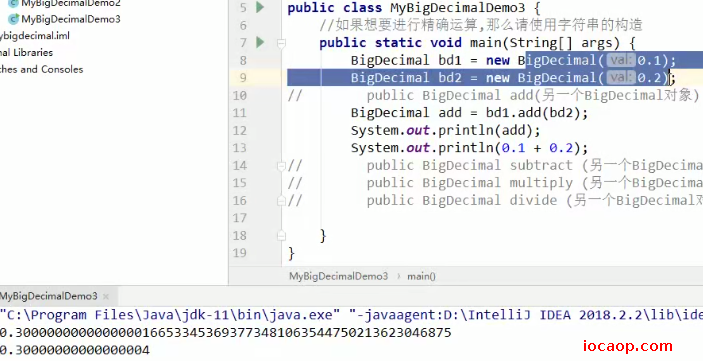Open MyBigDecimalDemo3 class icon in project tree
Screen dimensions: 703x361
point(14,19)
